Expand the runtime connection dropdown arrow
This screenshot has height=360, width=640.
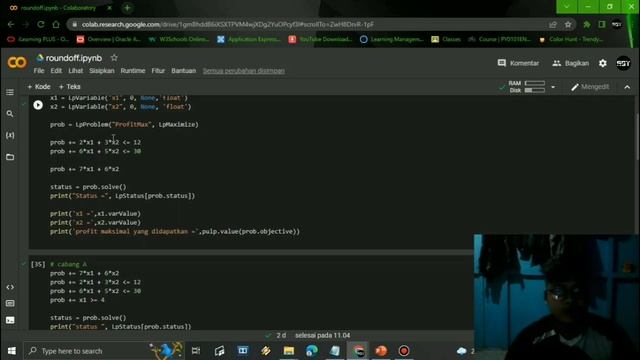553,87
